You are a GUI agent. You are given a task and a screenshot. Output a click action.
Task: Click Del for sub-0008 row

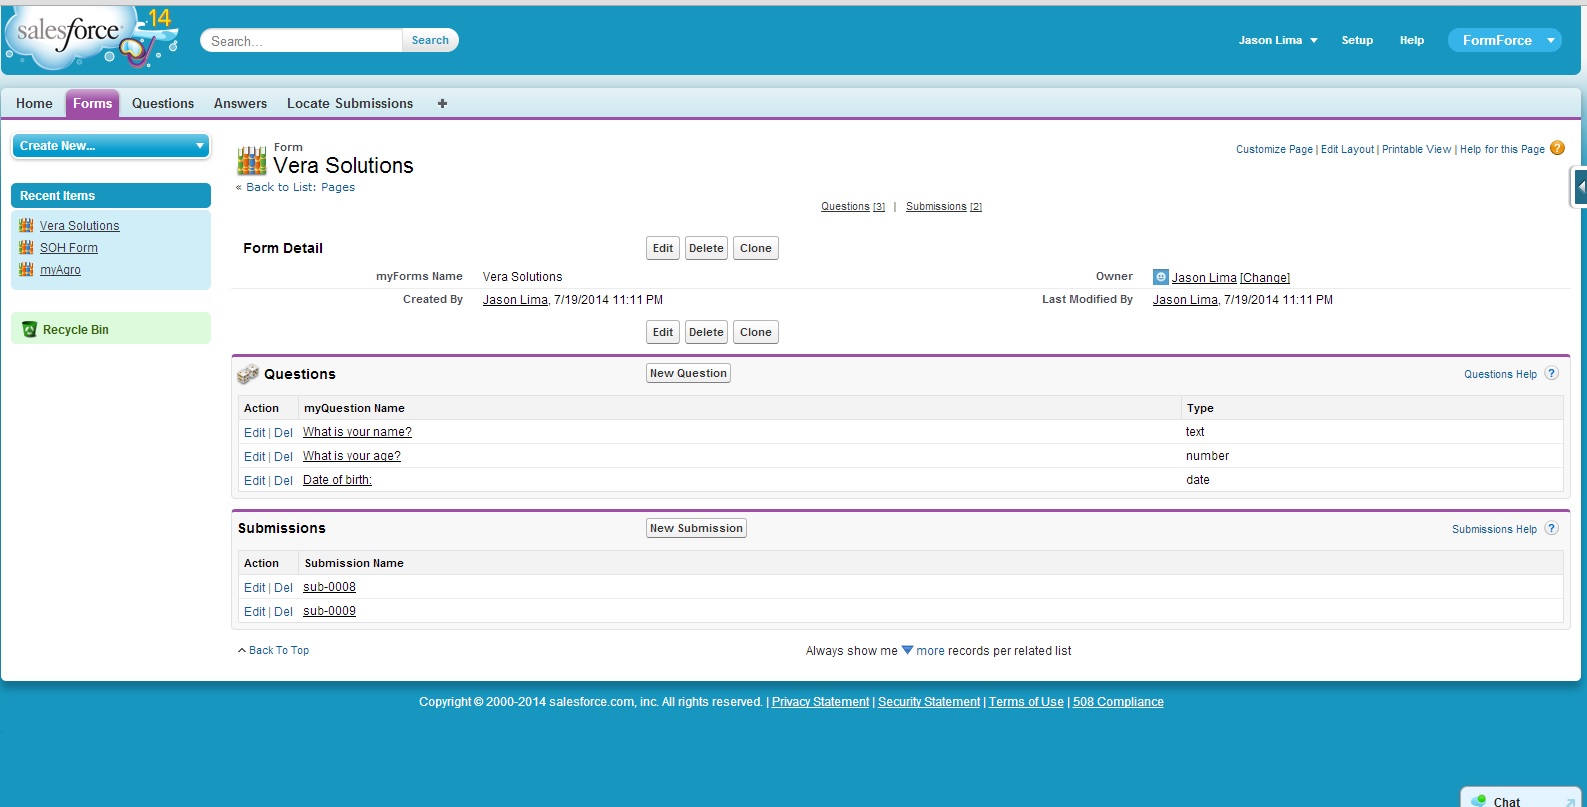click(x=283, y=588)
